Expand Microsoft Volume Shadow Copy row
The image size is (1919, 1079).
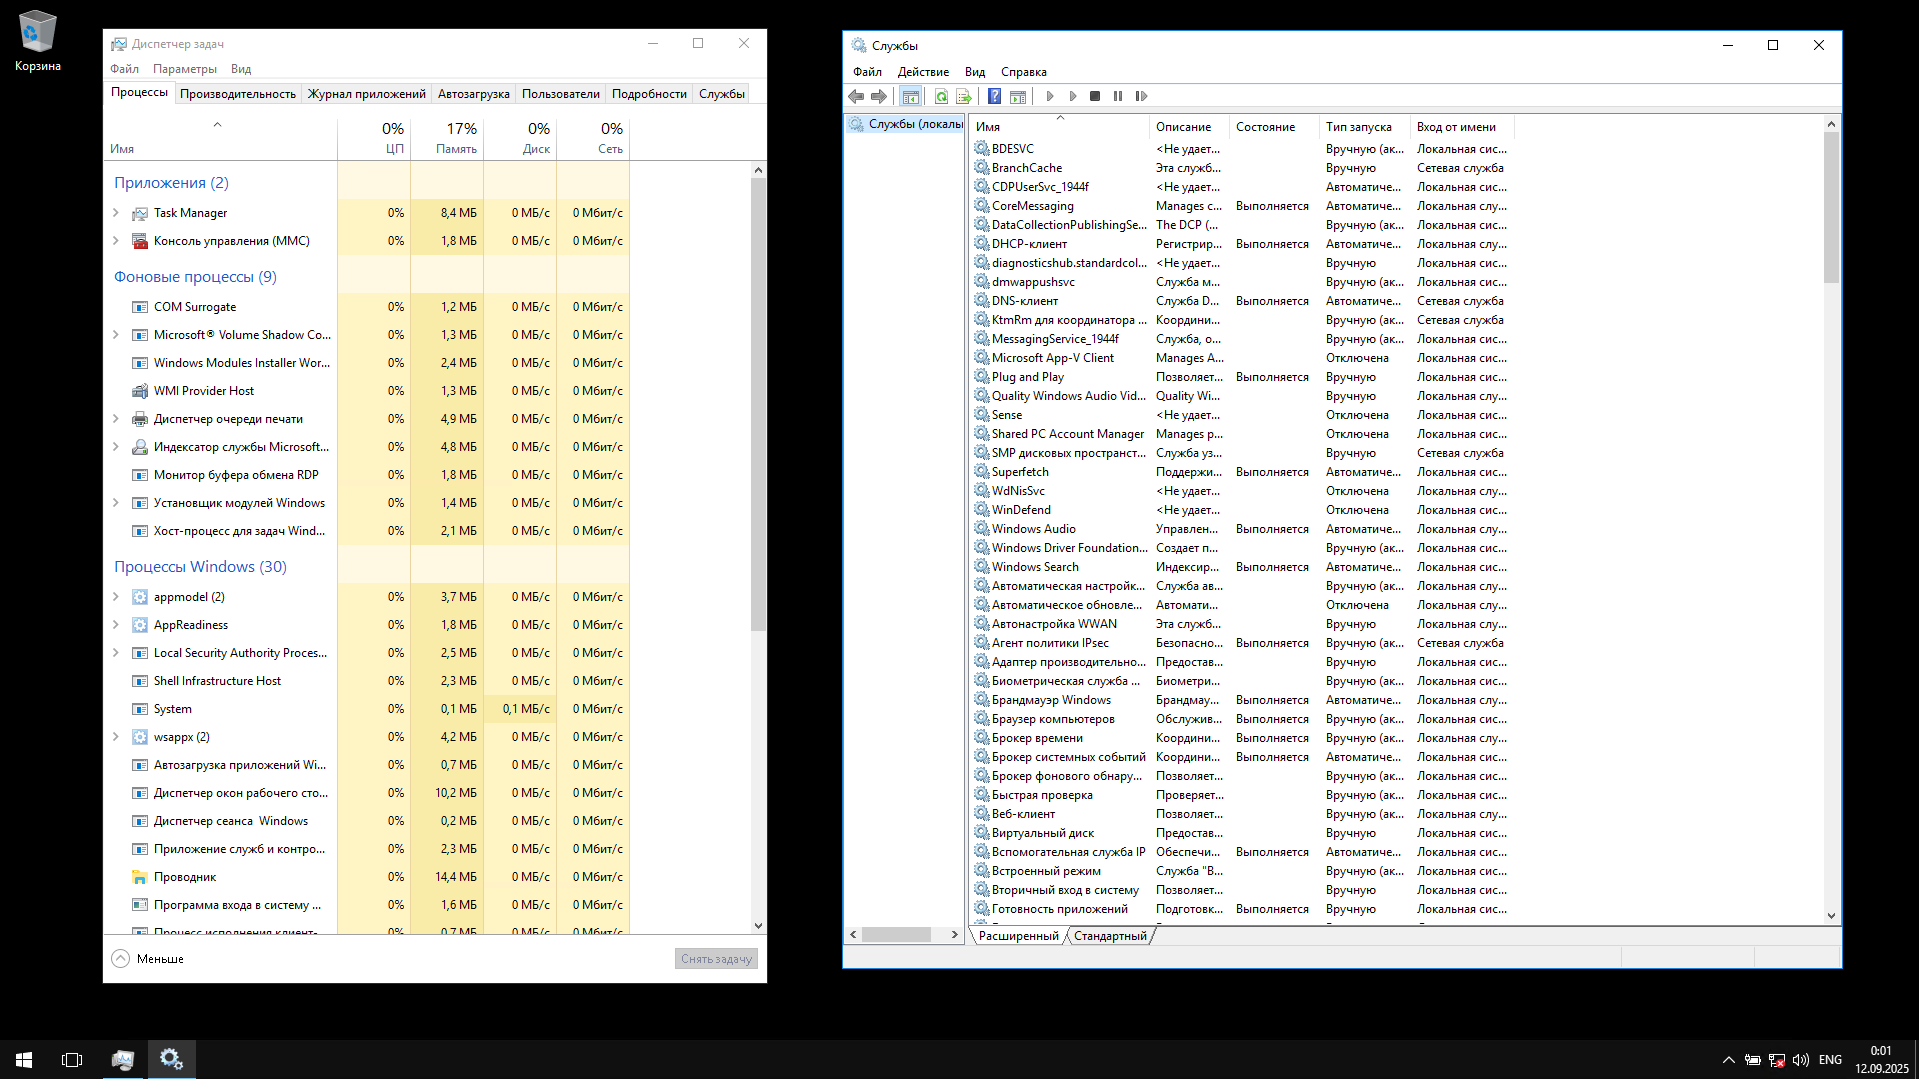click(116, 335)
